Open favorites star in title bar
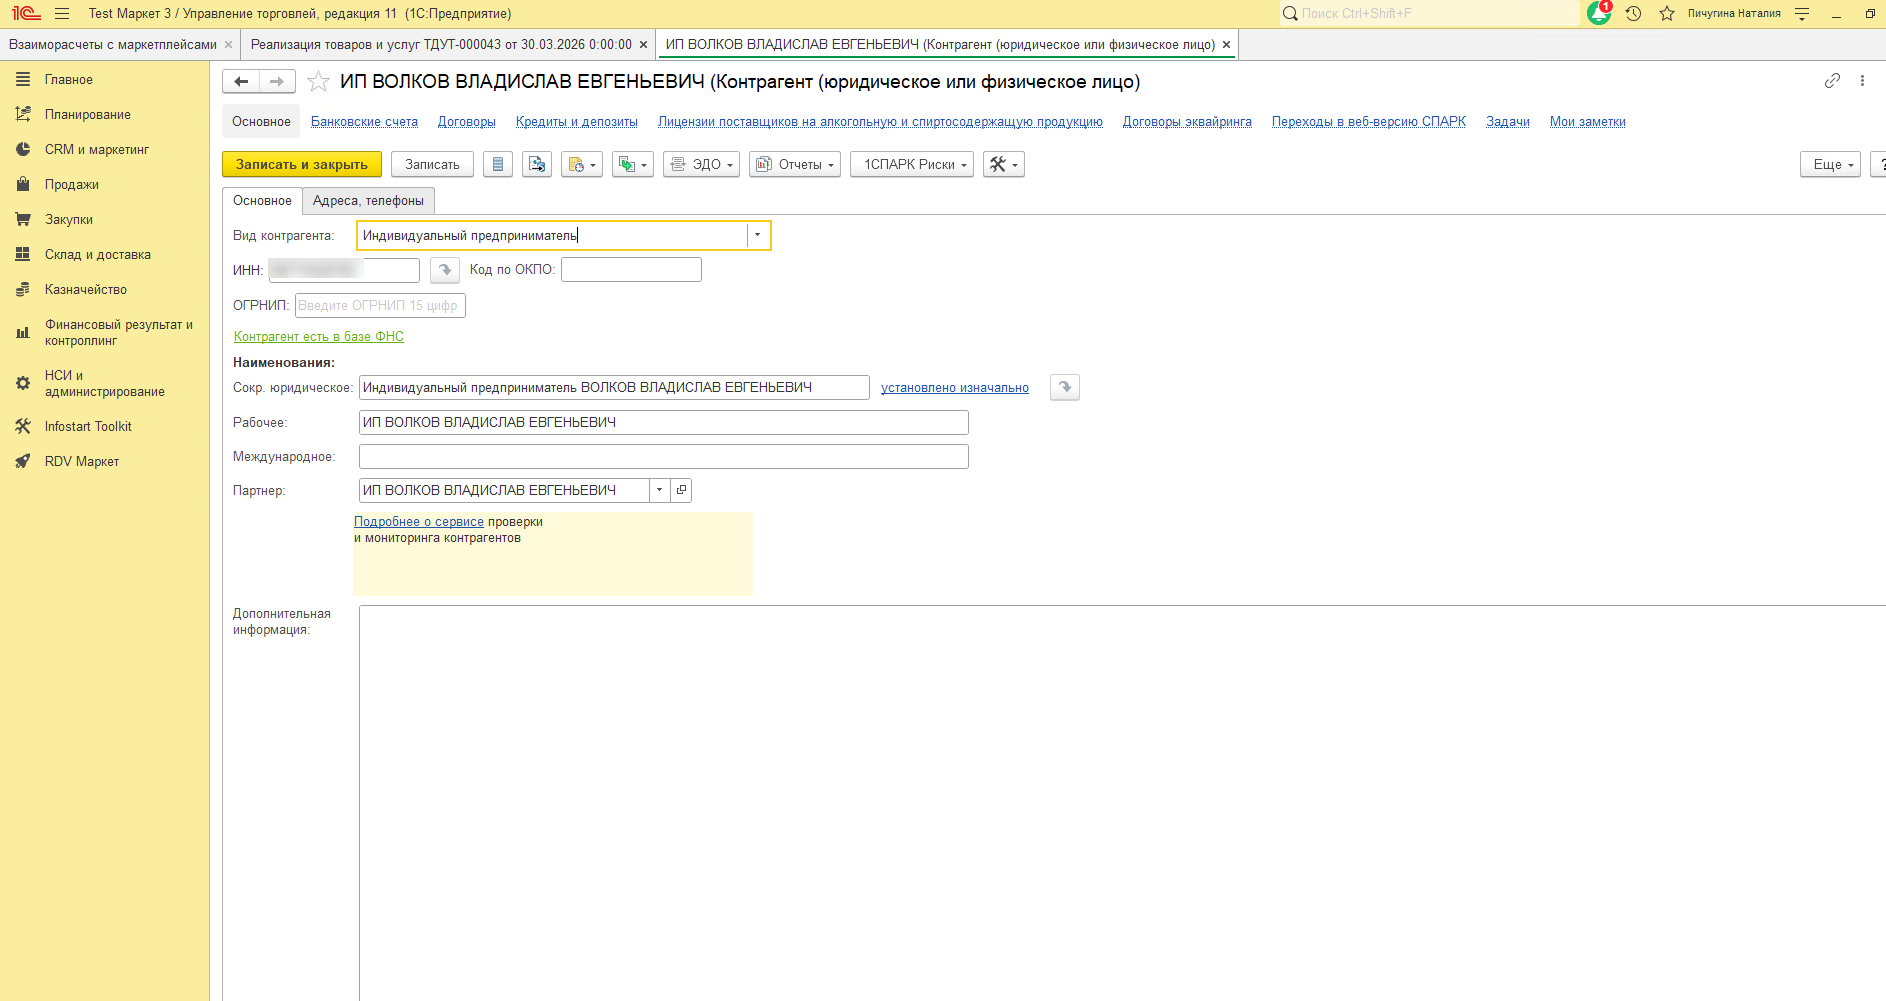This screenshot has height=1001, width=1886. click(1667, 14)
